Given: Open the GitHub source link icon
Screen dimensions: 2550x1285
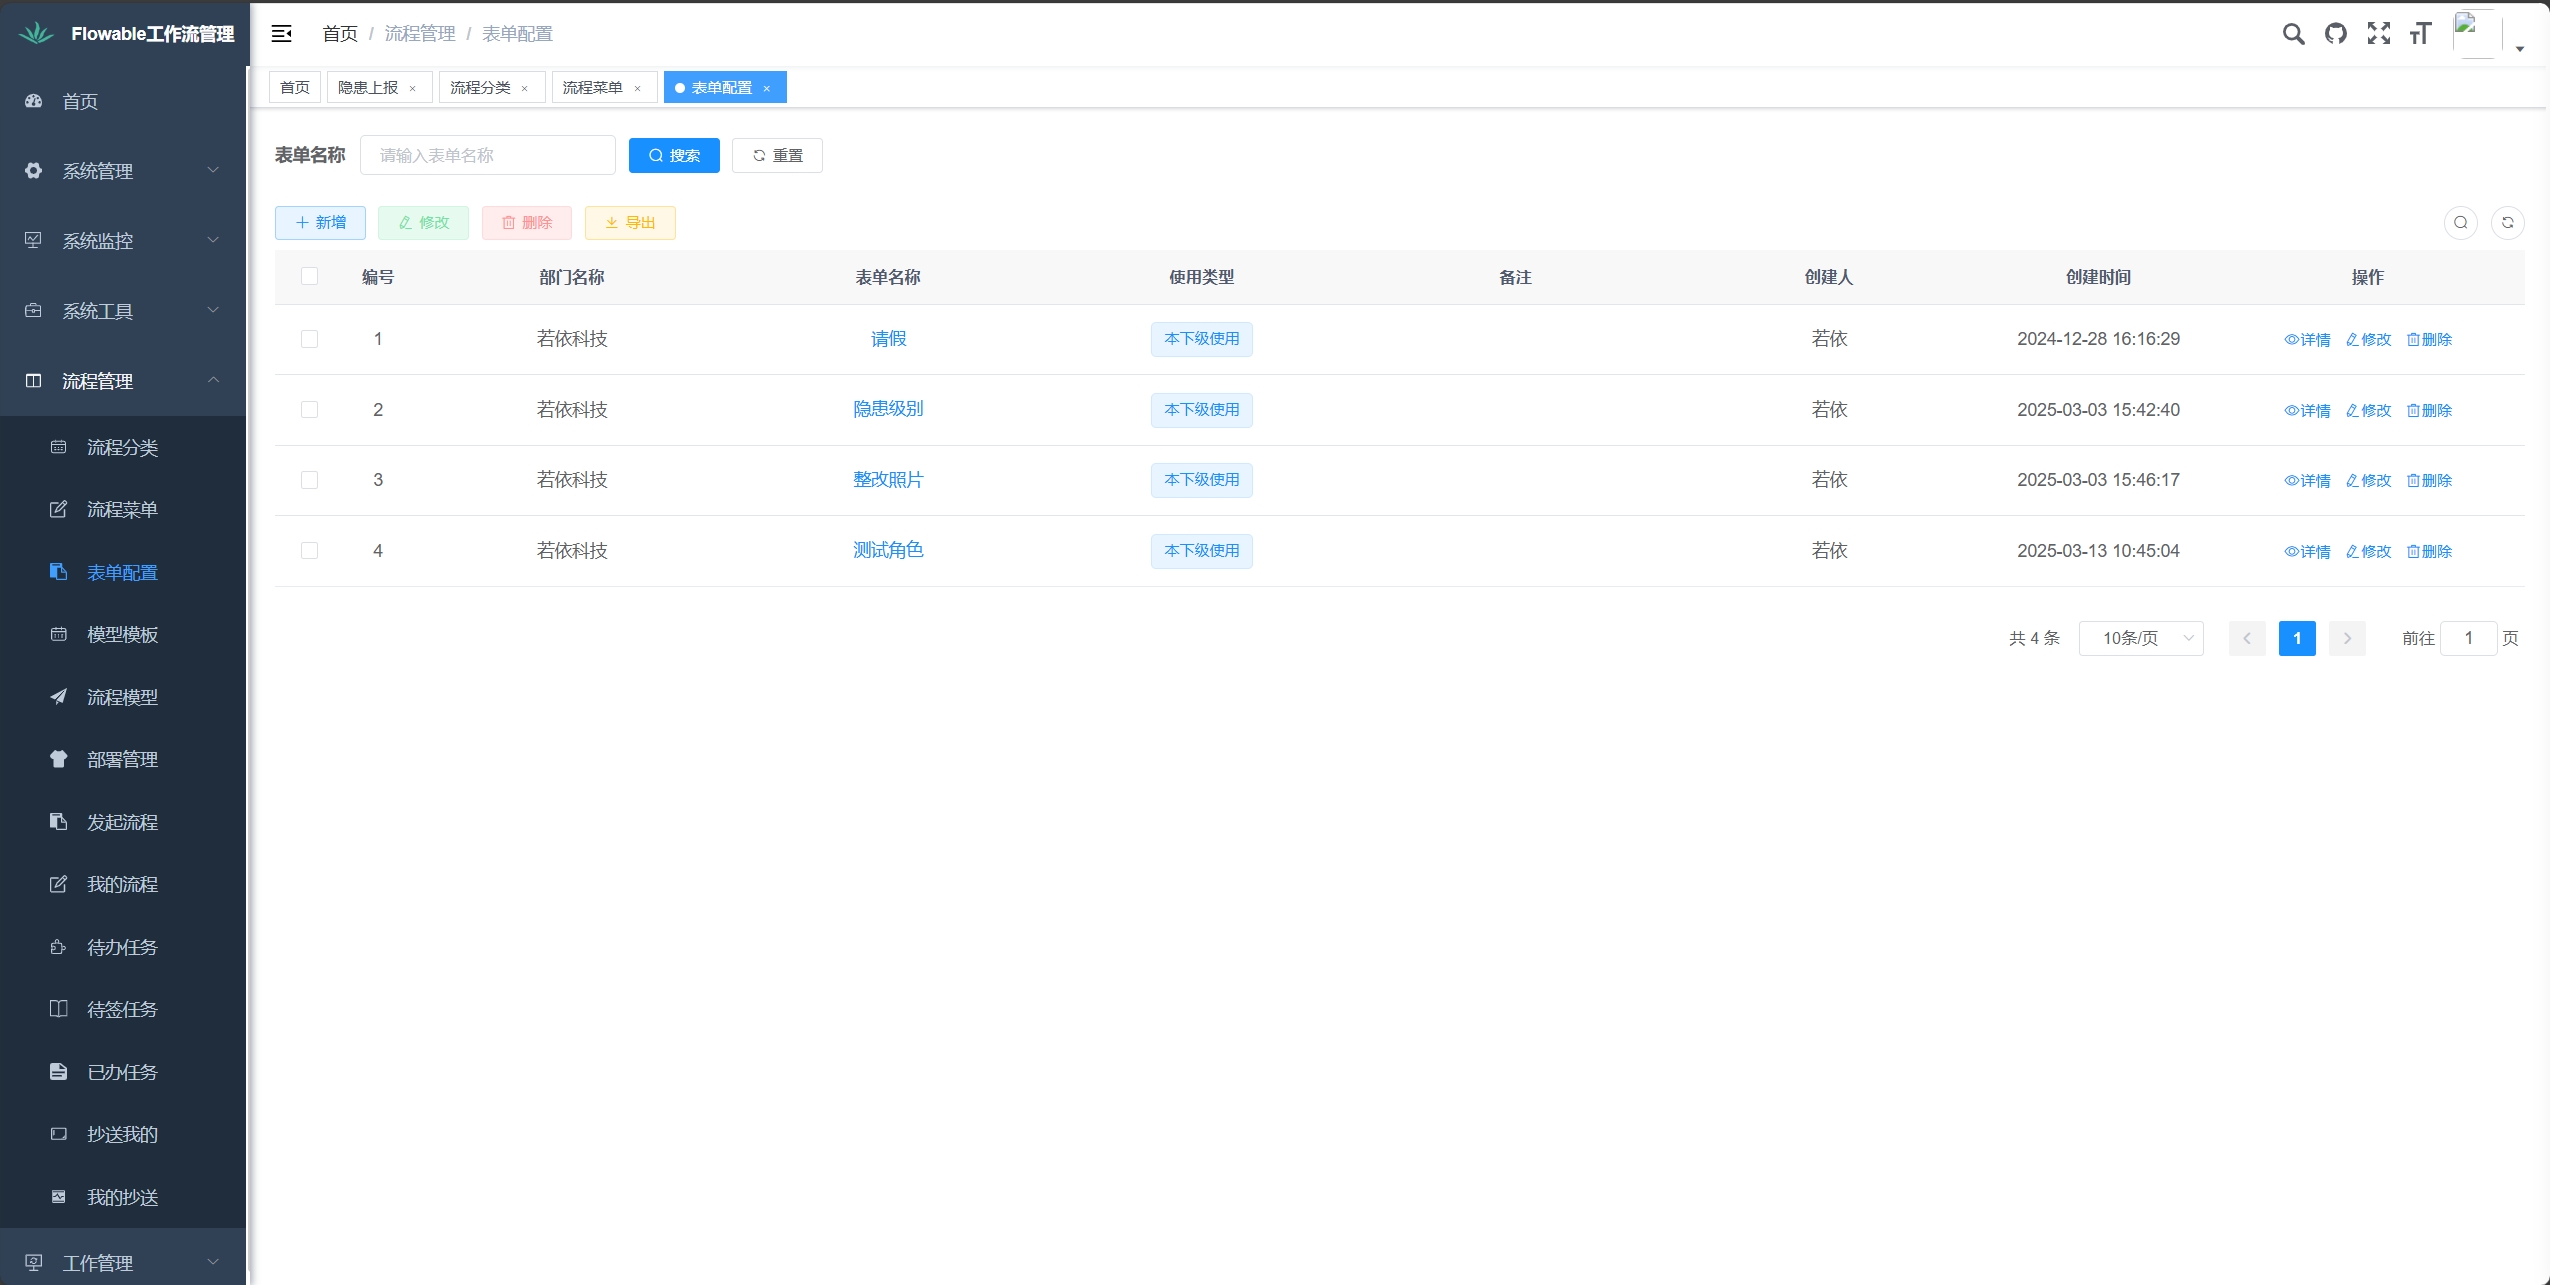Looking at the screenshot, I should [2336, 34].
